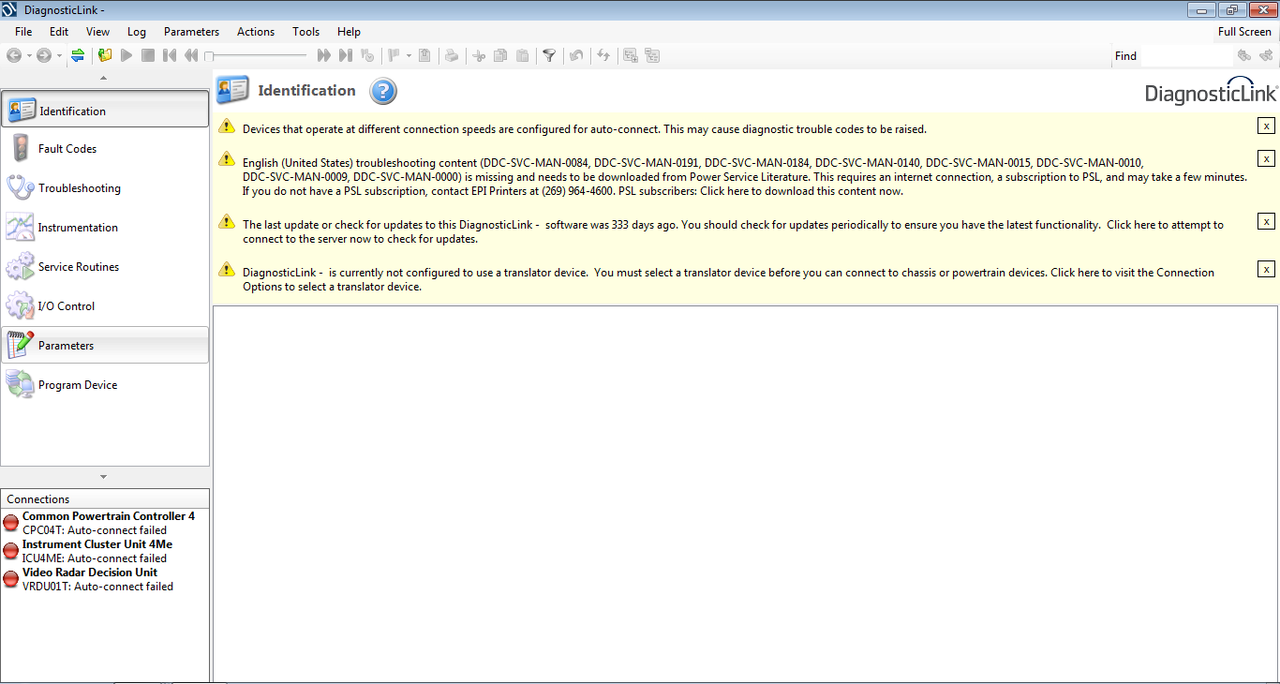Open the dropdown arrow beside the flag icon

409,56
